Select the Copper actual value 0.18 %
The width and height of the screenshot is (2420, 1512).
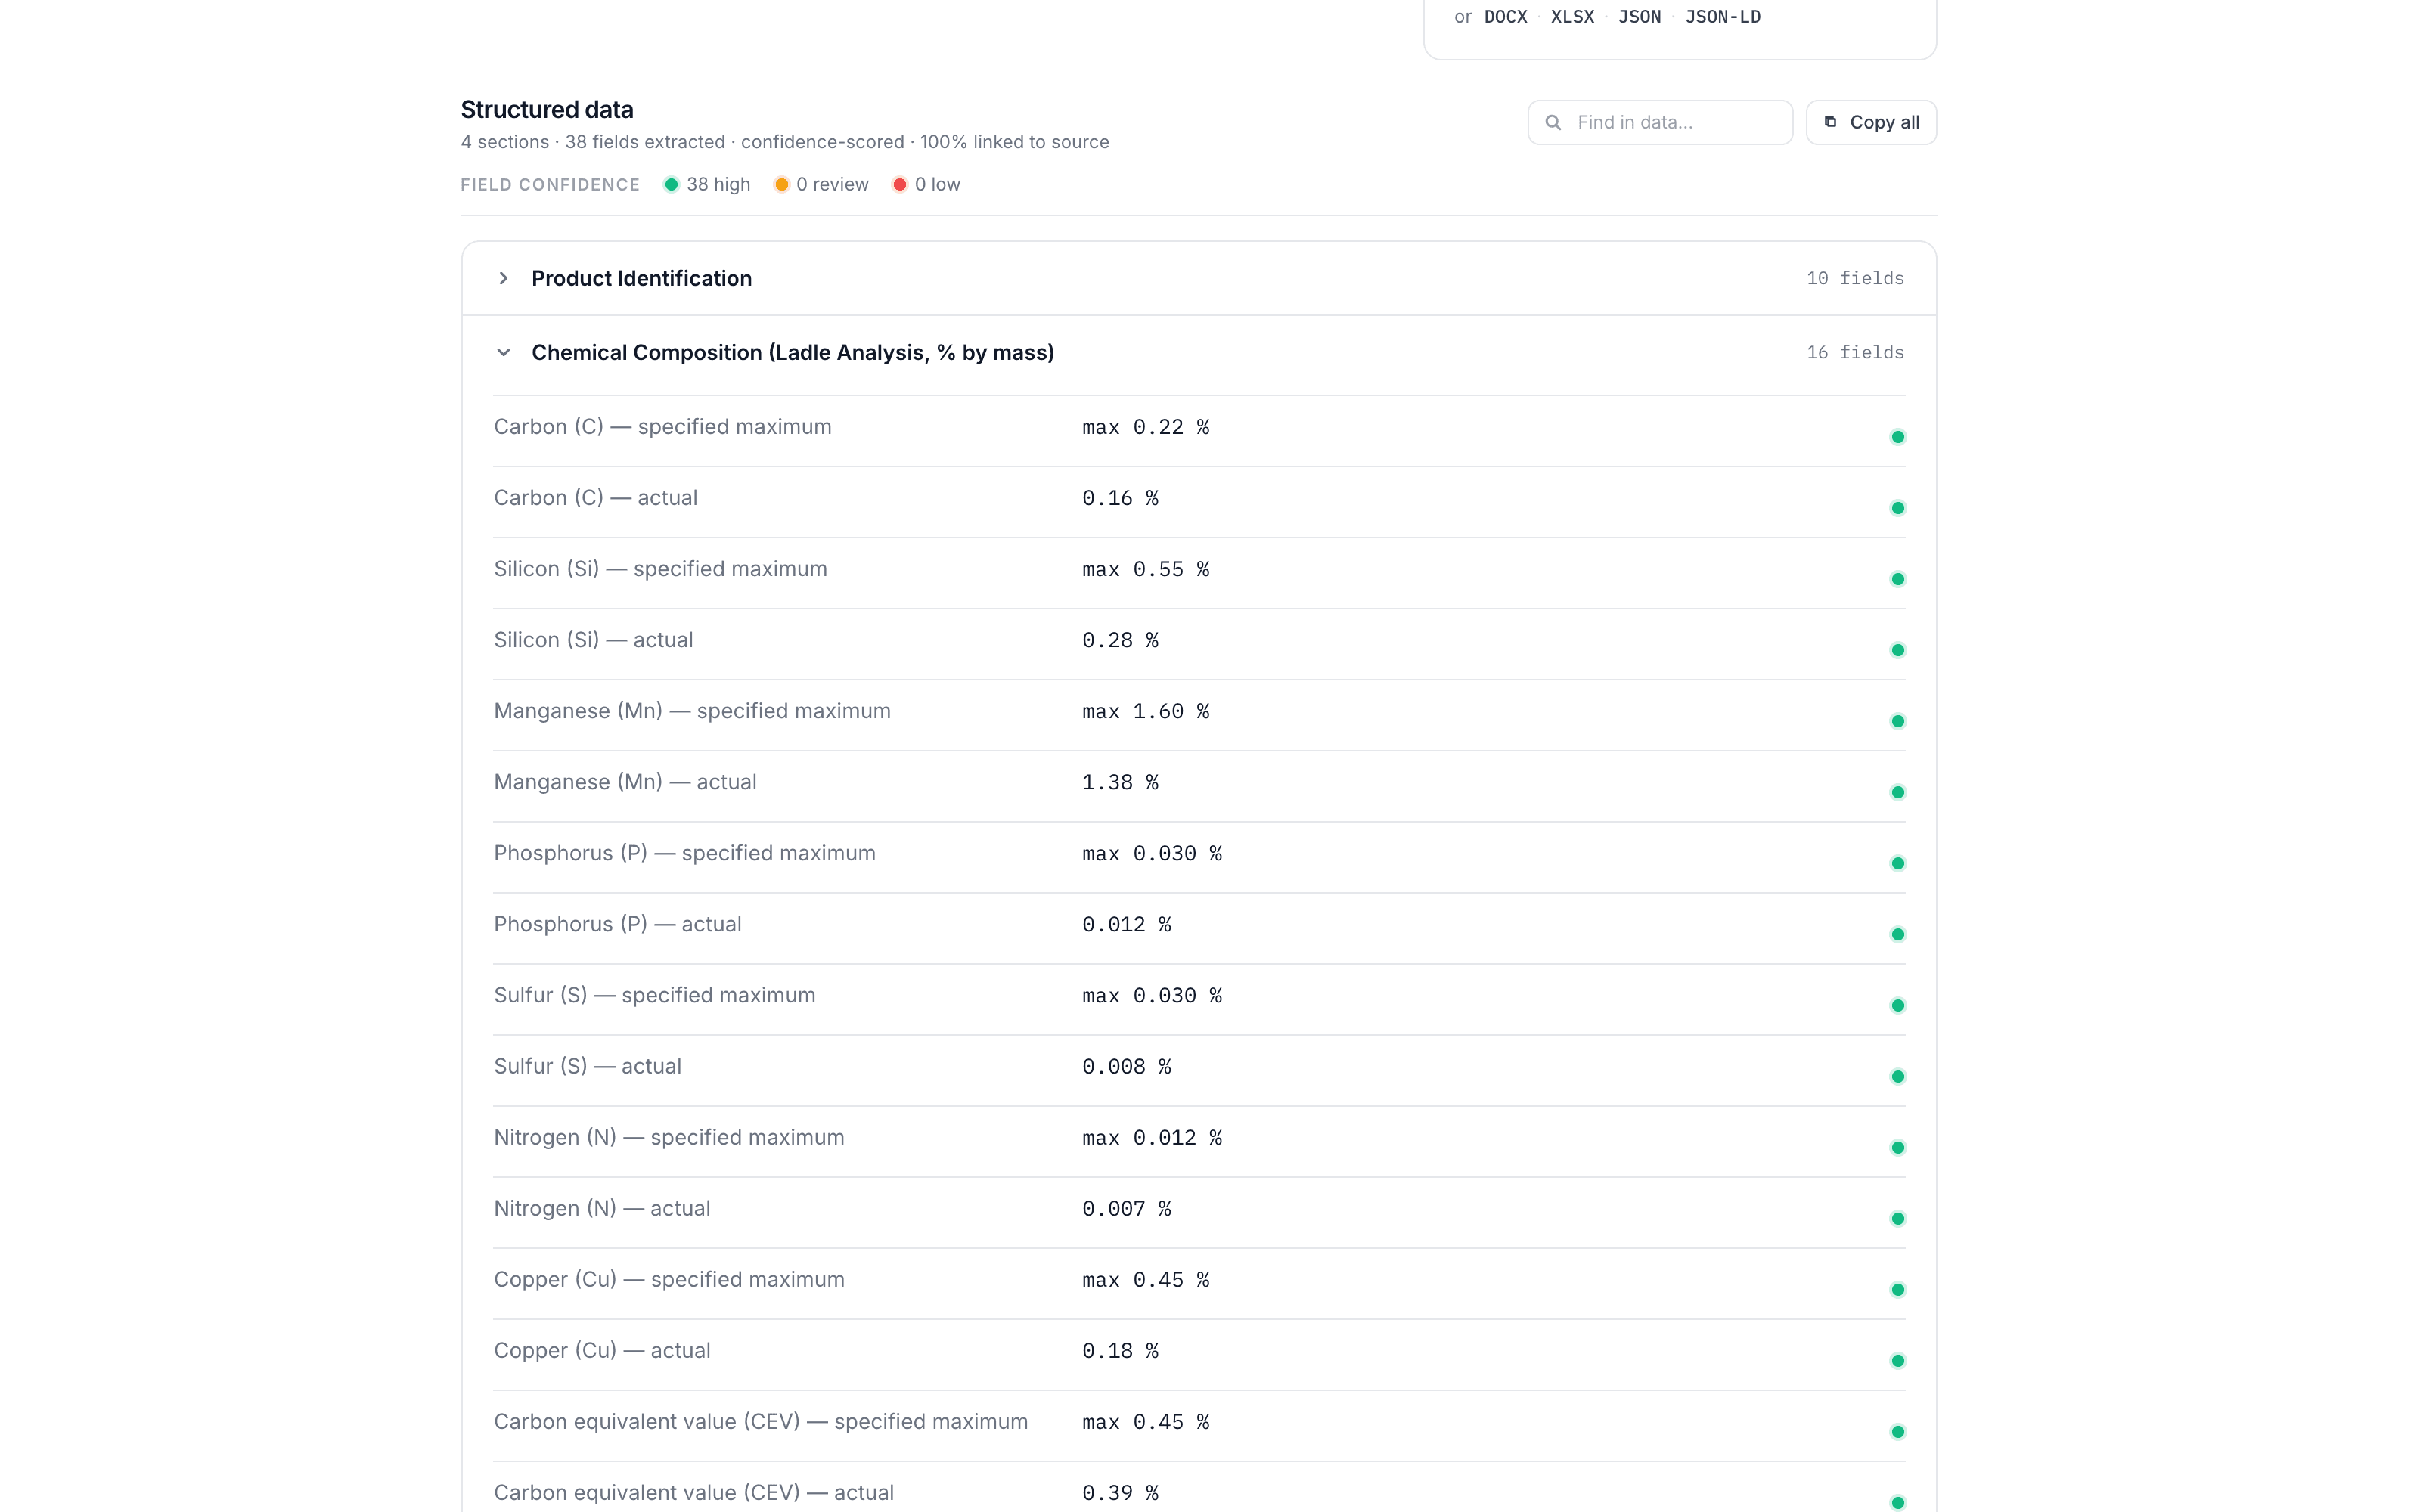coord(1120,1350)
